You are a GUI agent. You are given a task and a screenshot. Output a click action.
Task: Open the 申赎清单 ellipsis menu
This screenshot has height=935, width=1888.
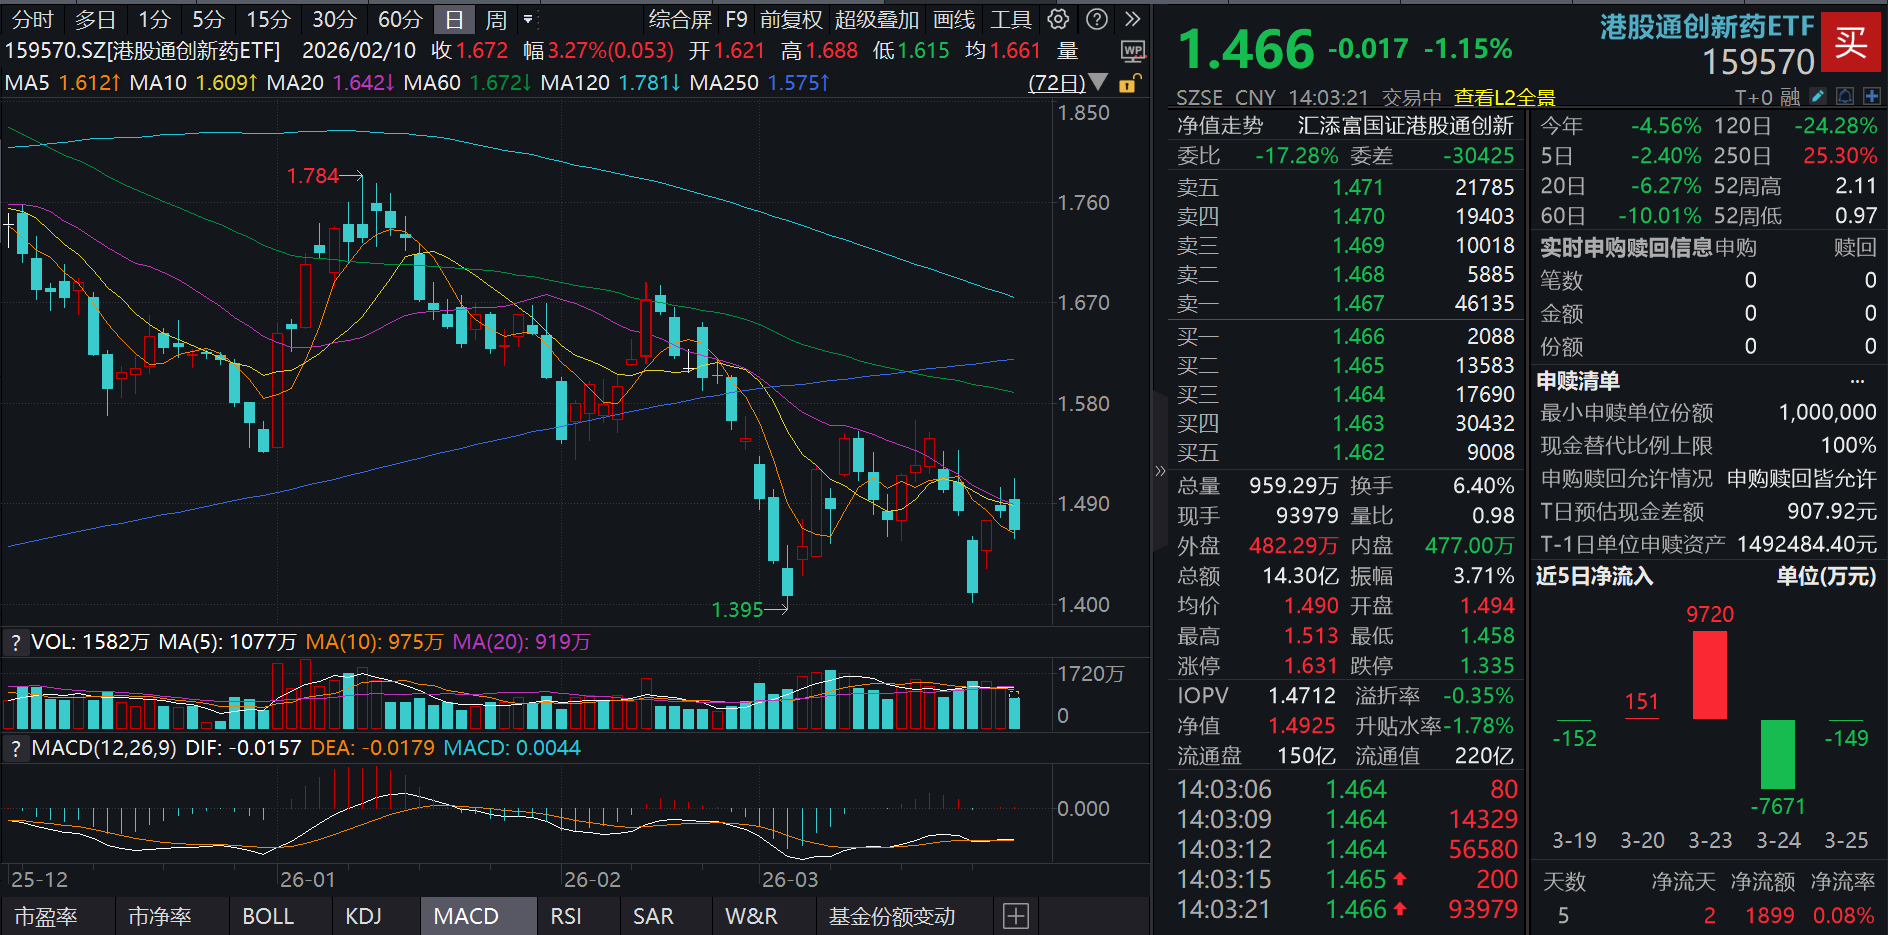point(1857,381)
